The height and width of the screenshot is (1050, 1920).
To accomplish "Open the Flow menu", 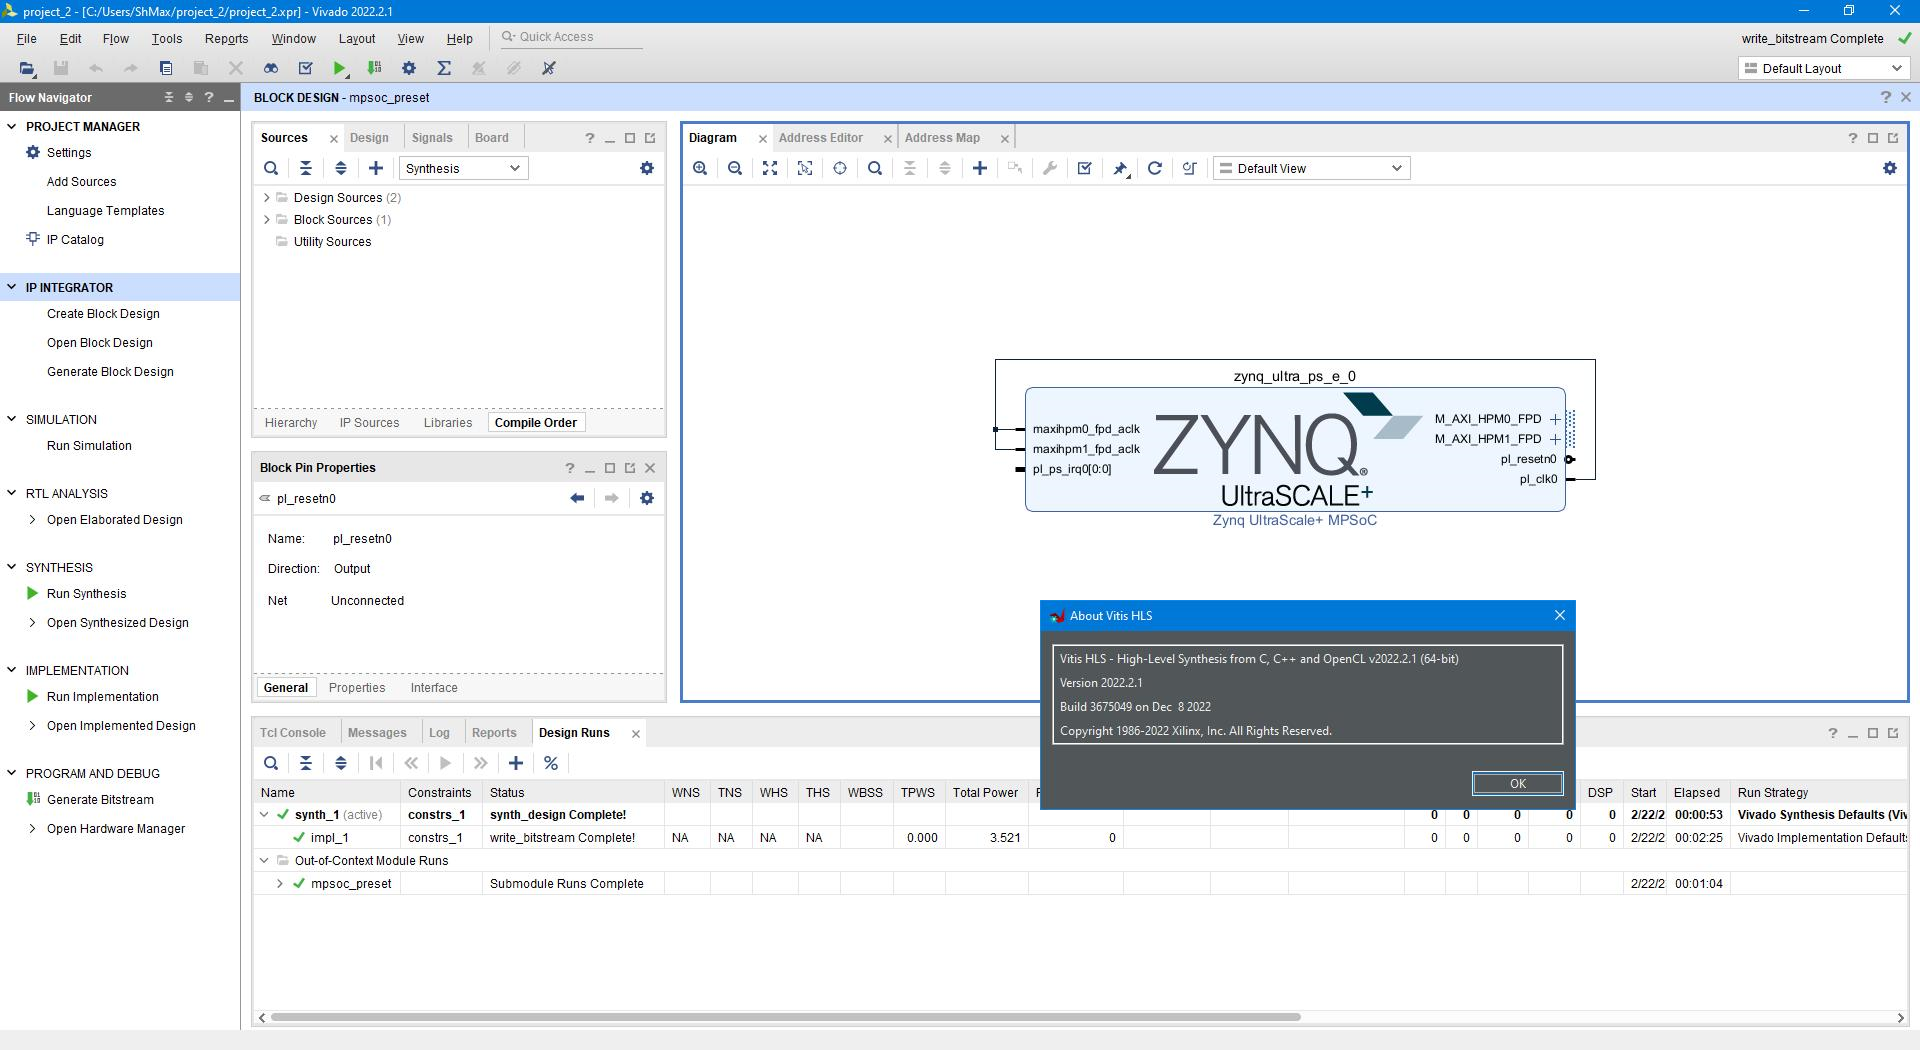I will click(x=116, y=38).
